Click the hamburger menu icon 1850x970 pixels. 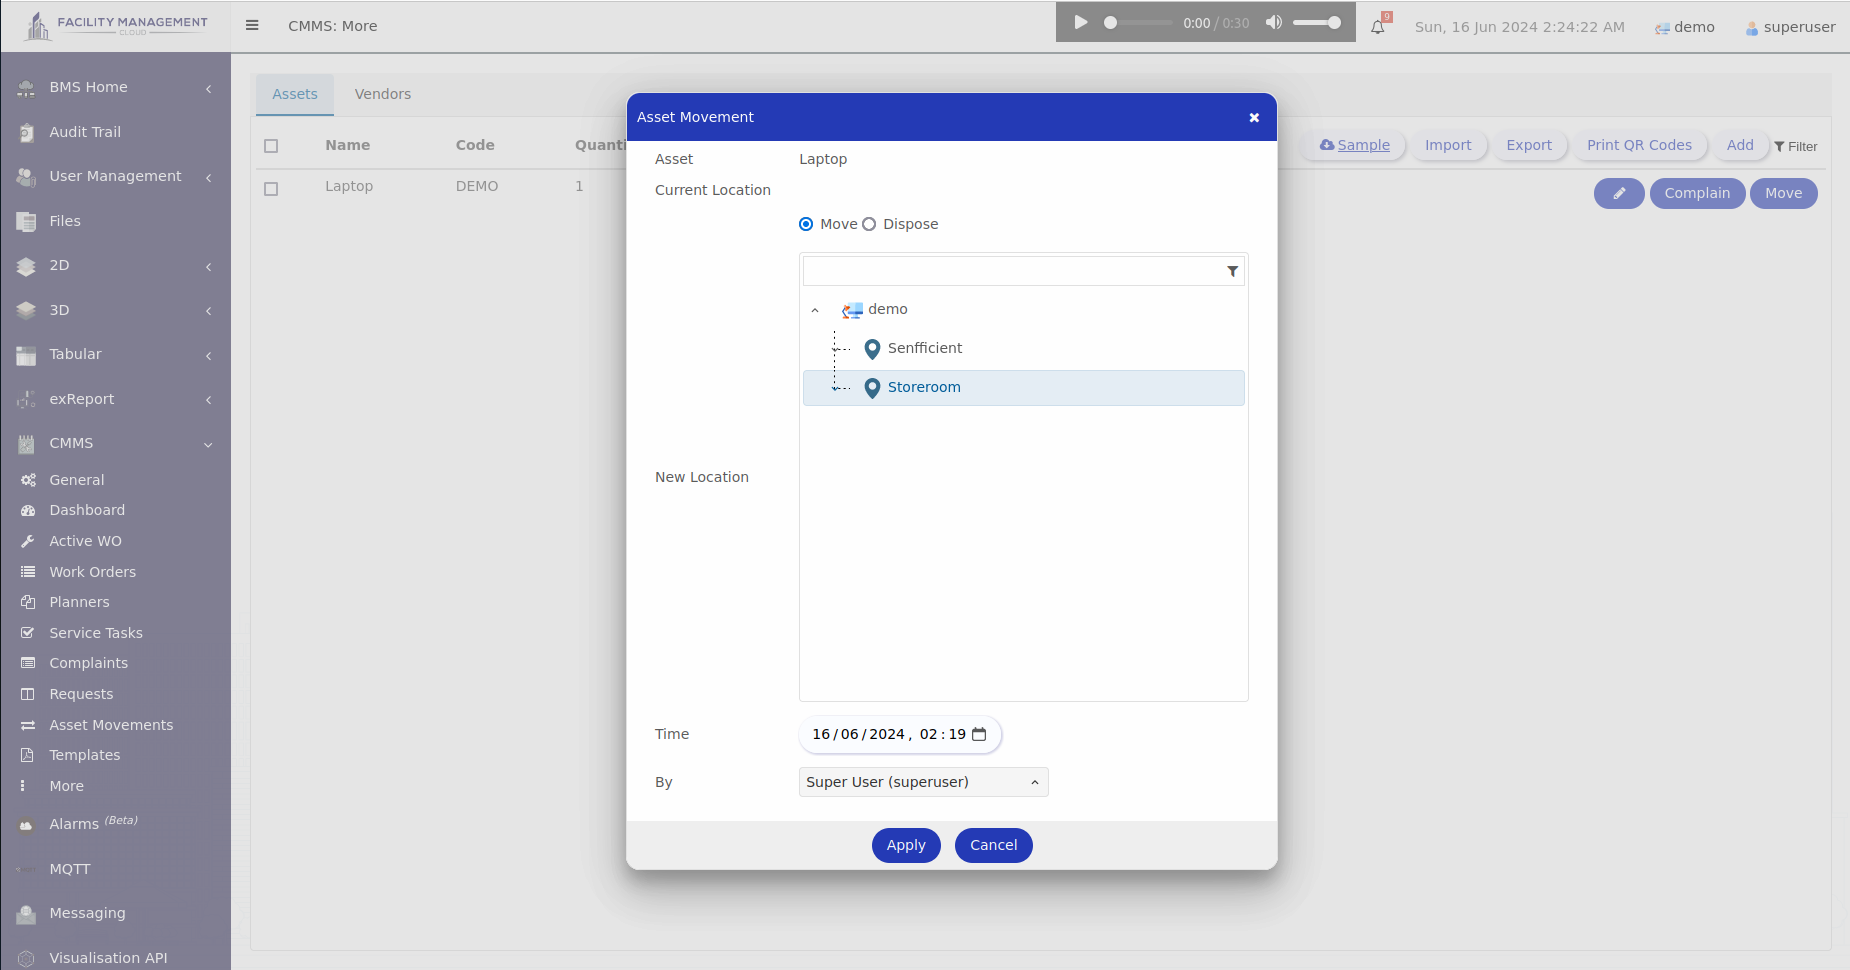(252, 26)
